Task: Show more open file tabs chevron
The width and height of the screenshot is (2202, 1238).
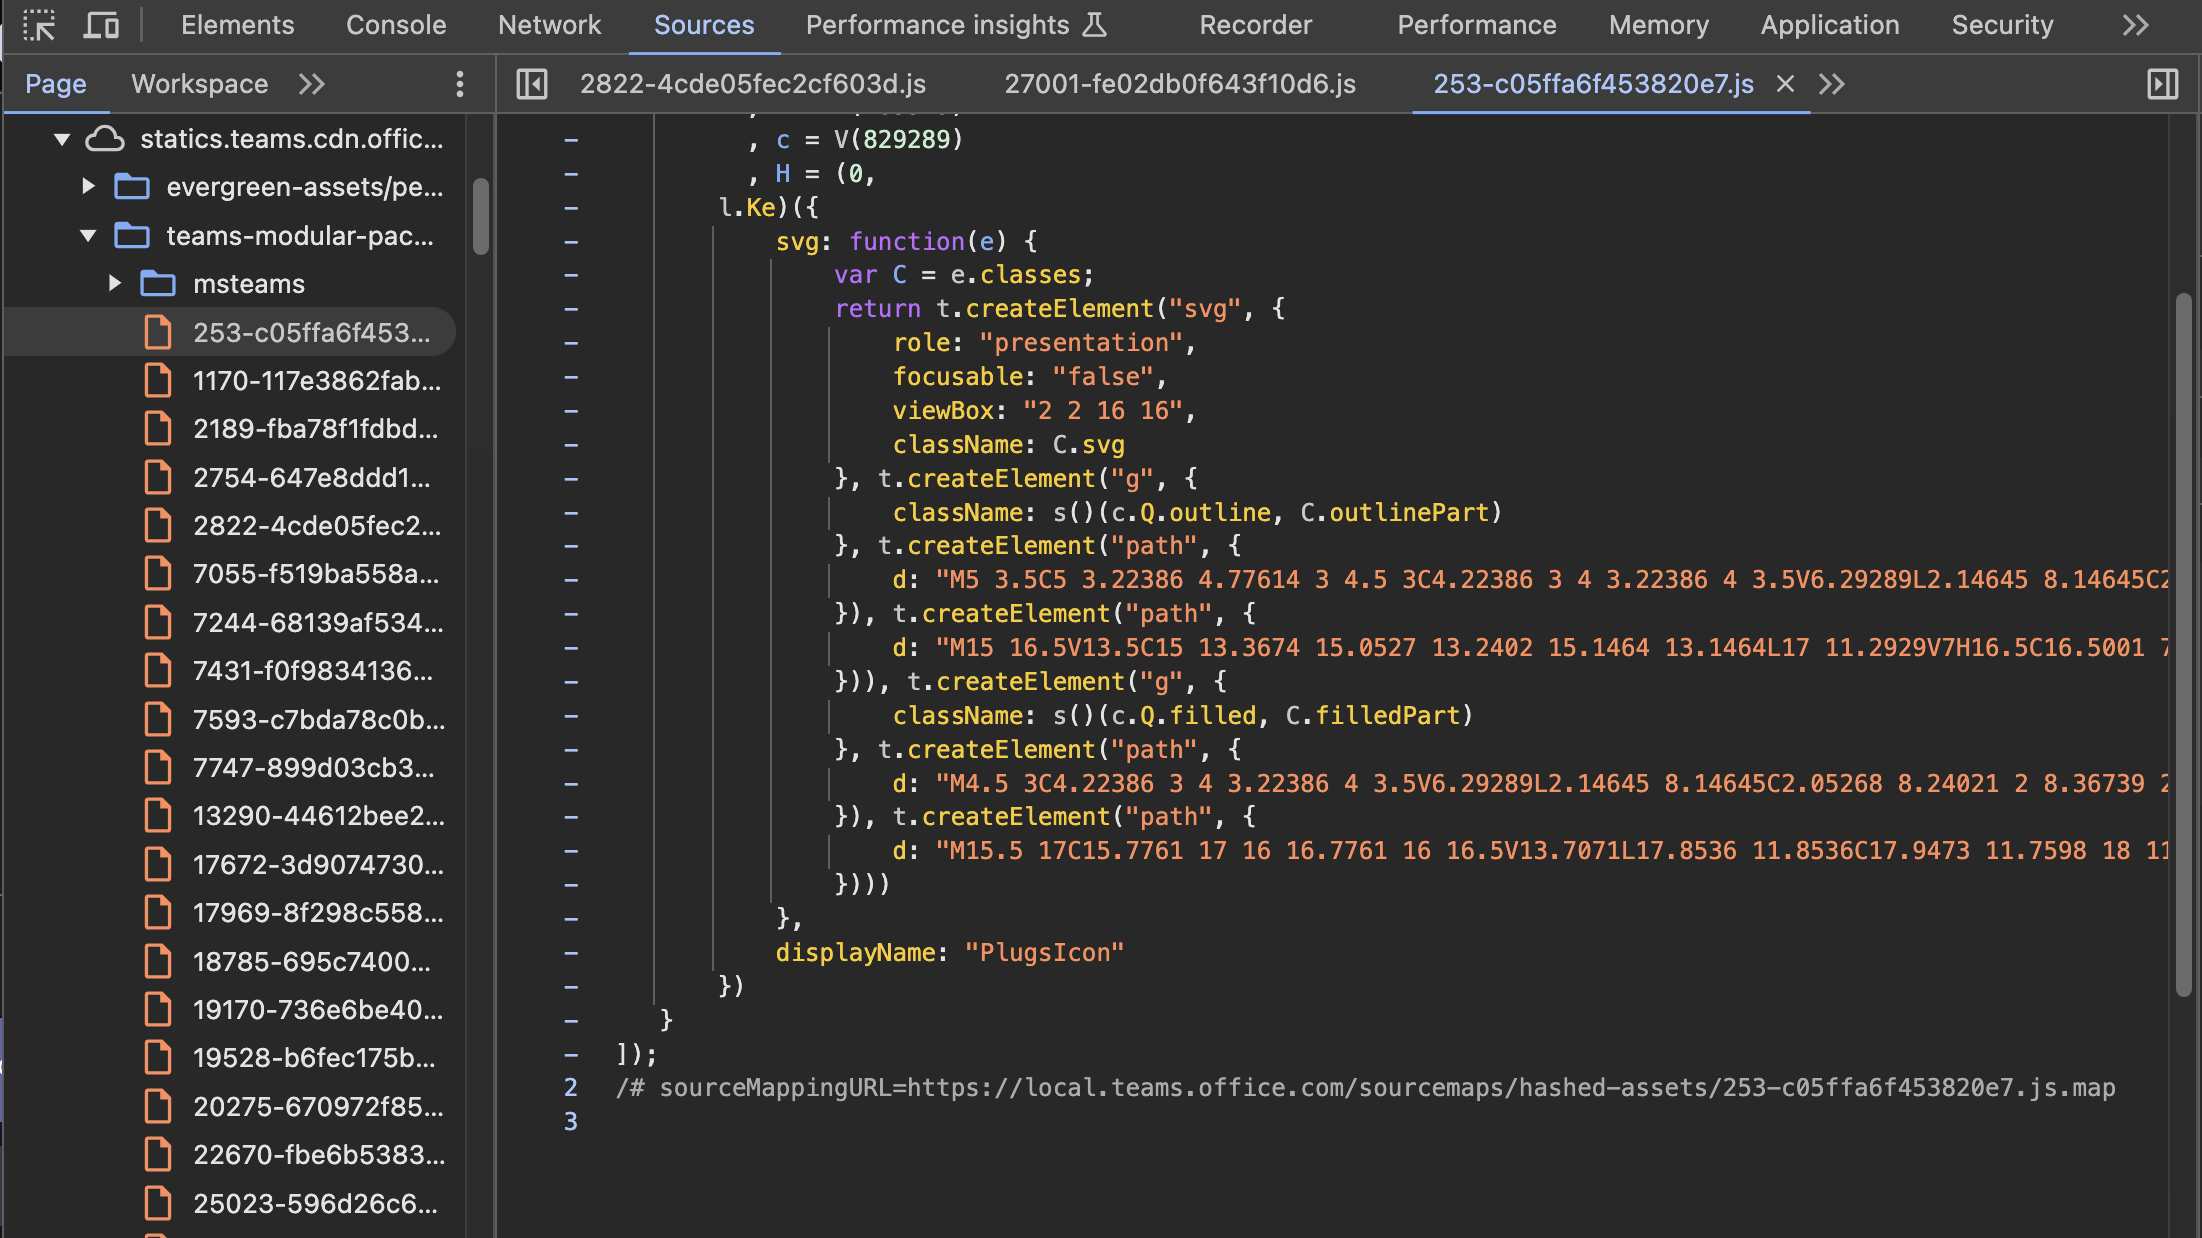Action: [1831, 84]
